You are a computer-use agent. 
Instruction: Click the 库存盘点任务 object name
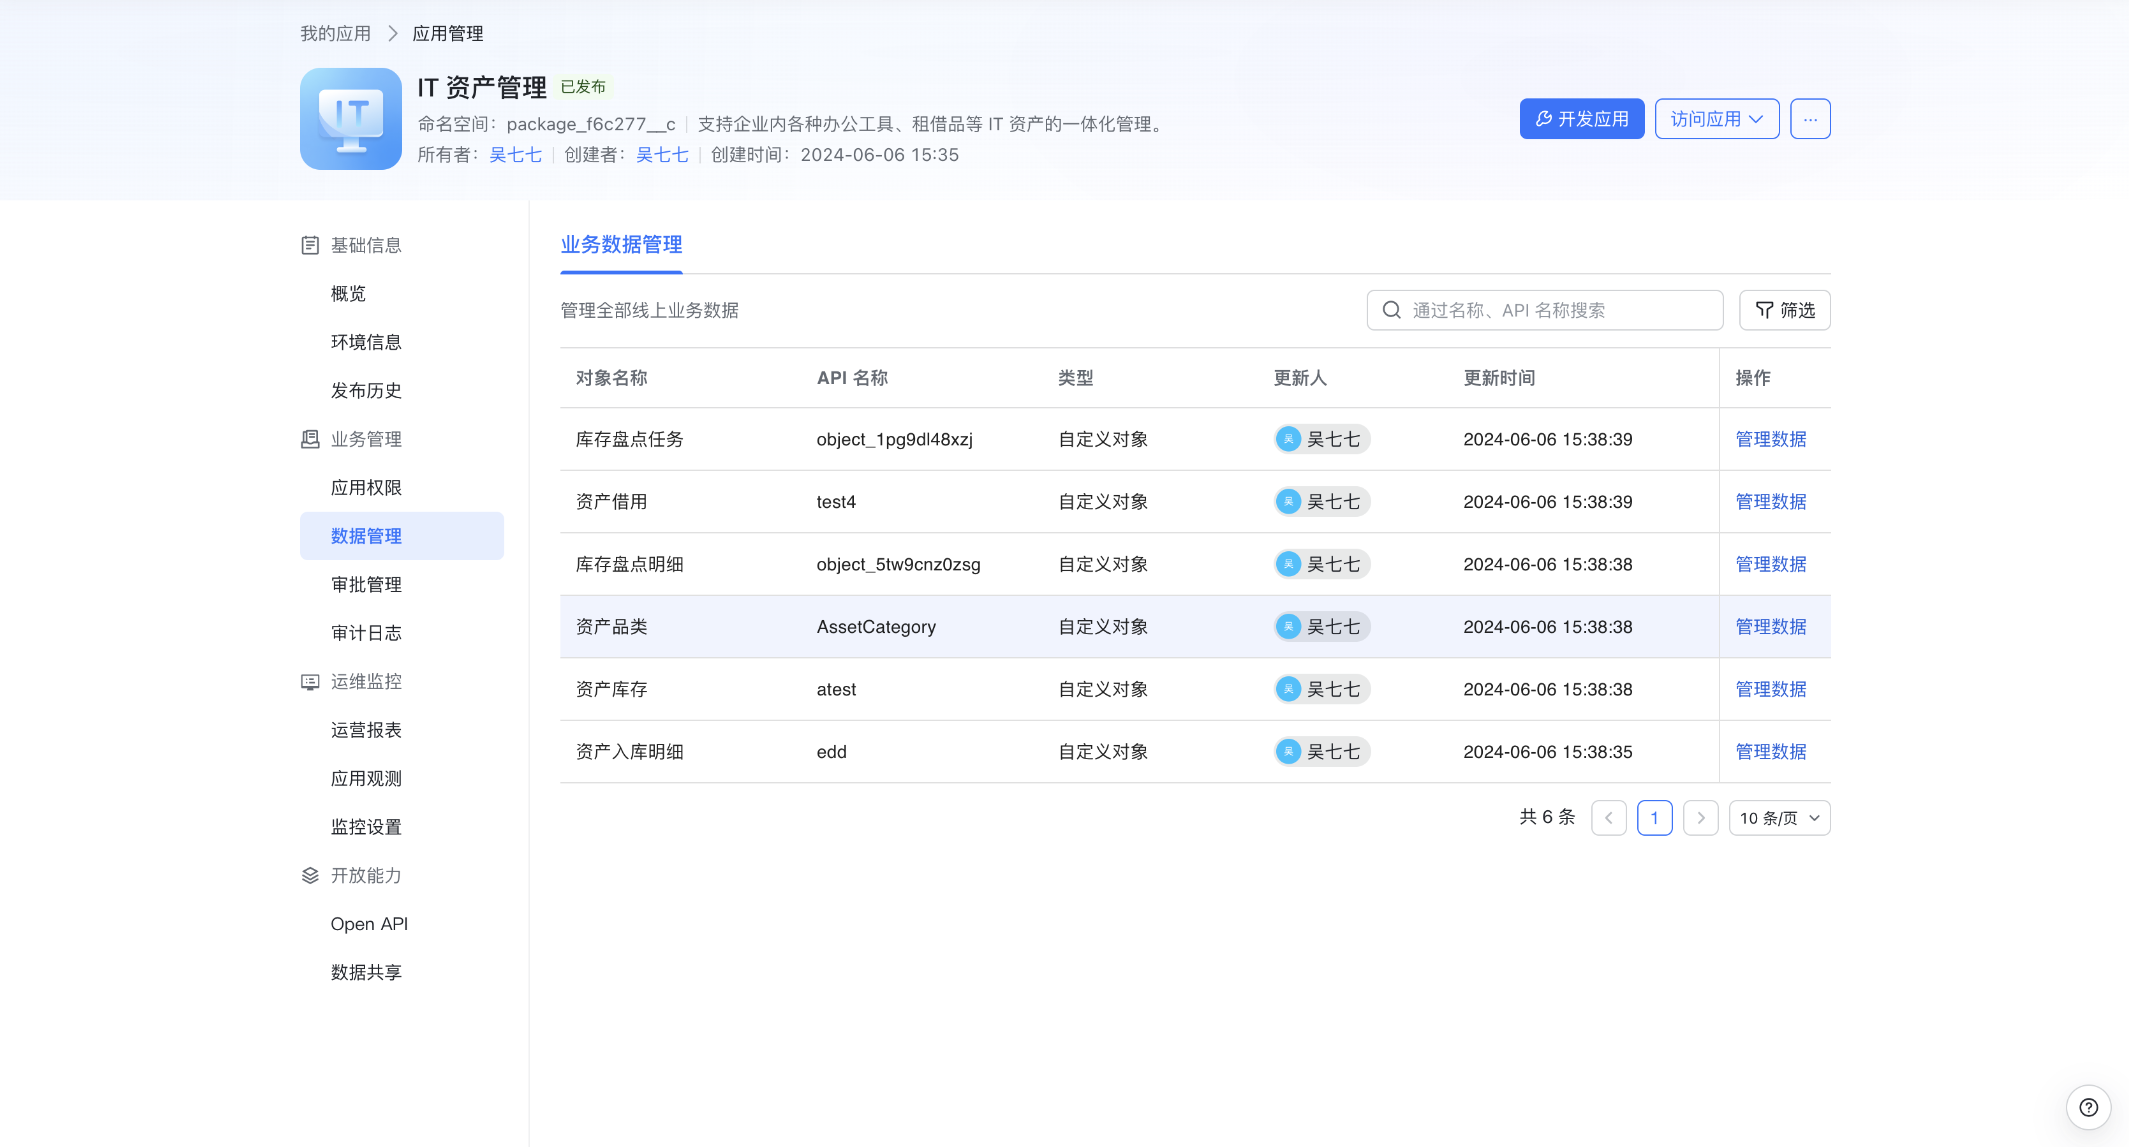point(629,439)
